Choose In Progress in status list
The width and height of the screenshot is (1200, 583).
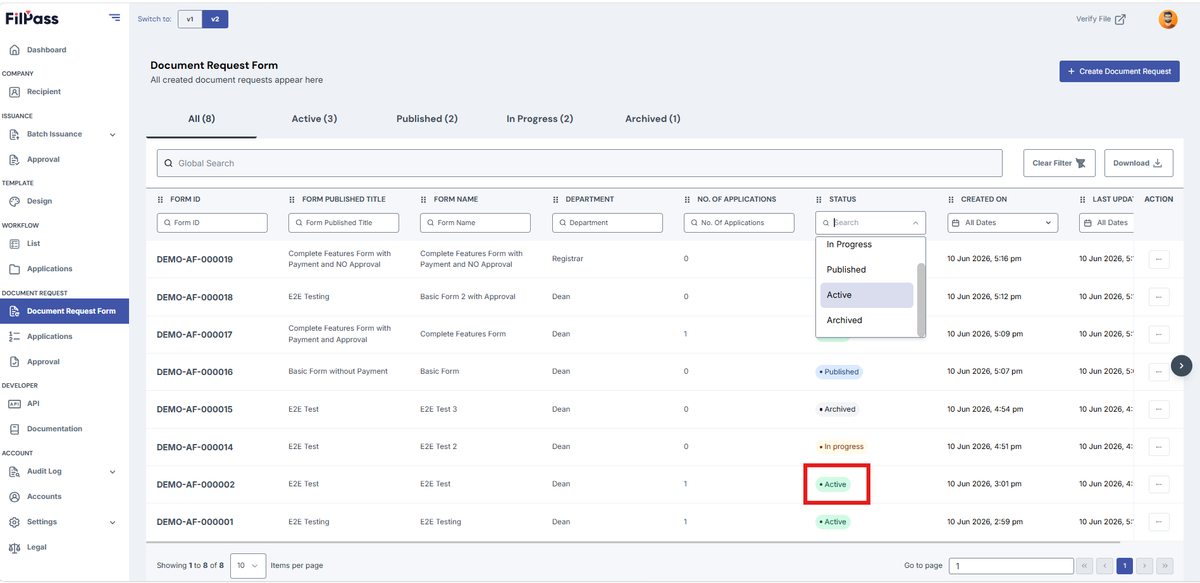[x=867, y=245]
